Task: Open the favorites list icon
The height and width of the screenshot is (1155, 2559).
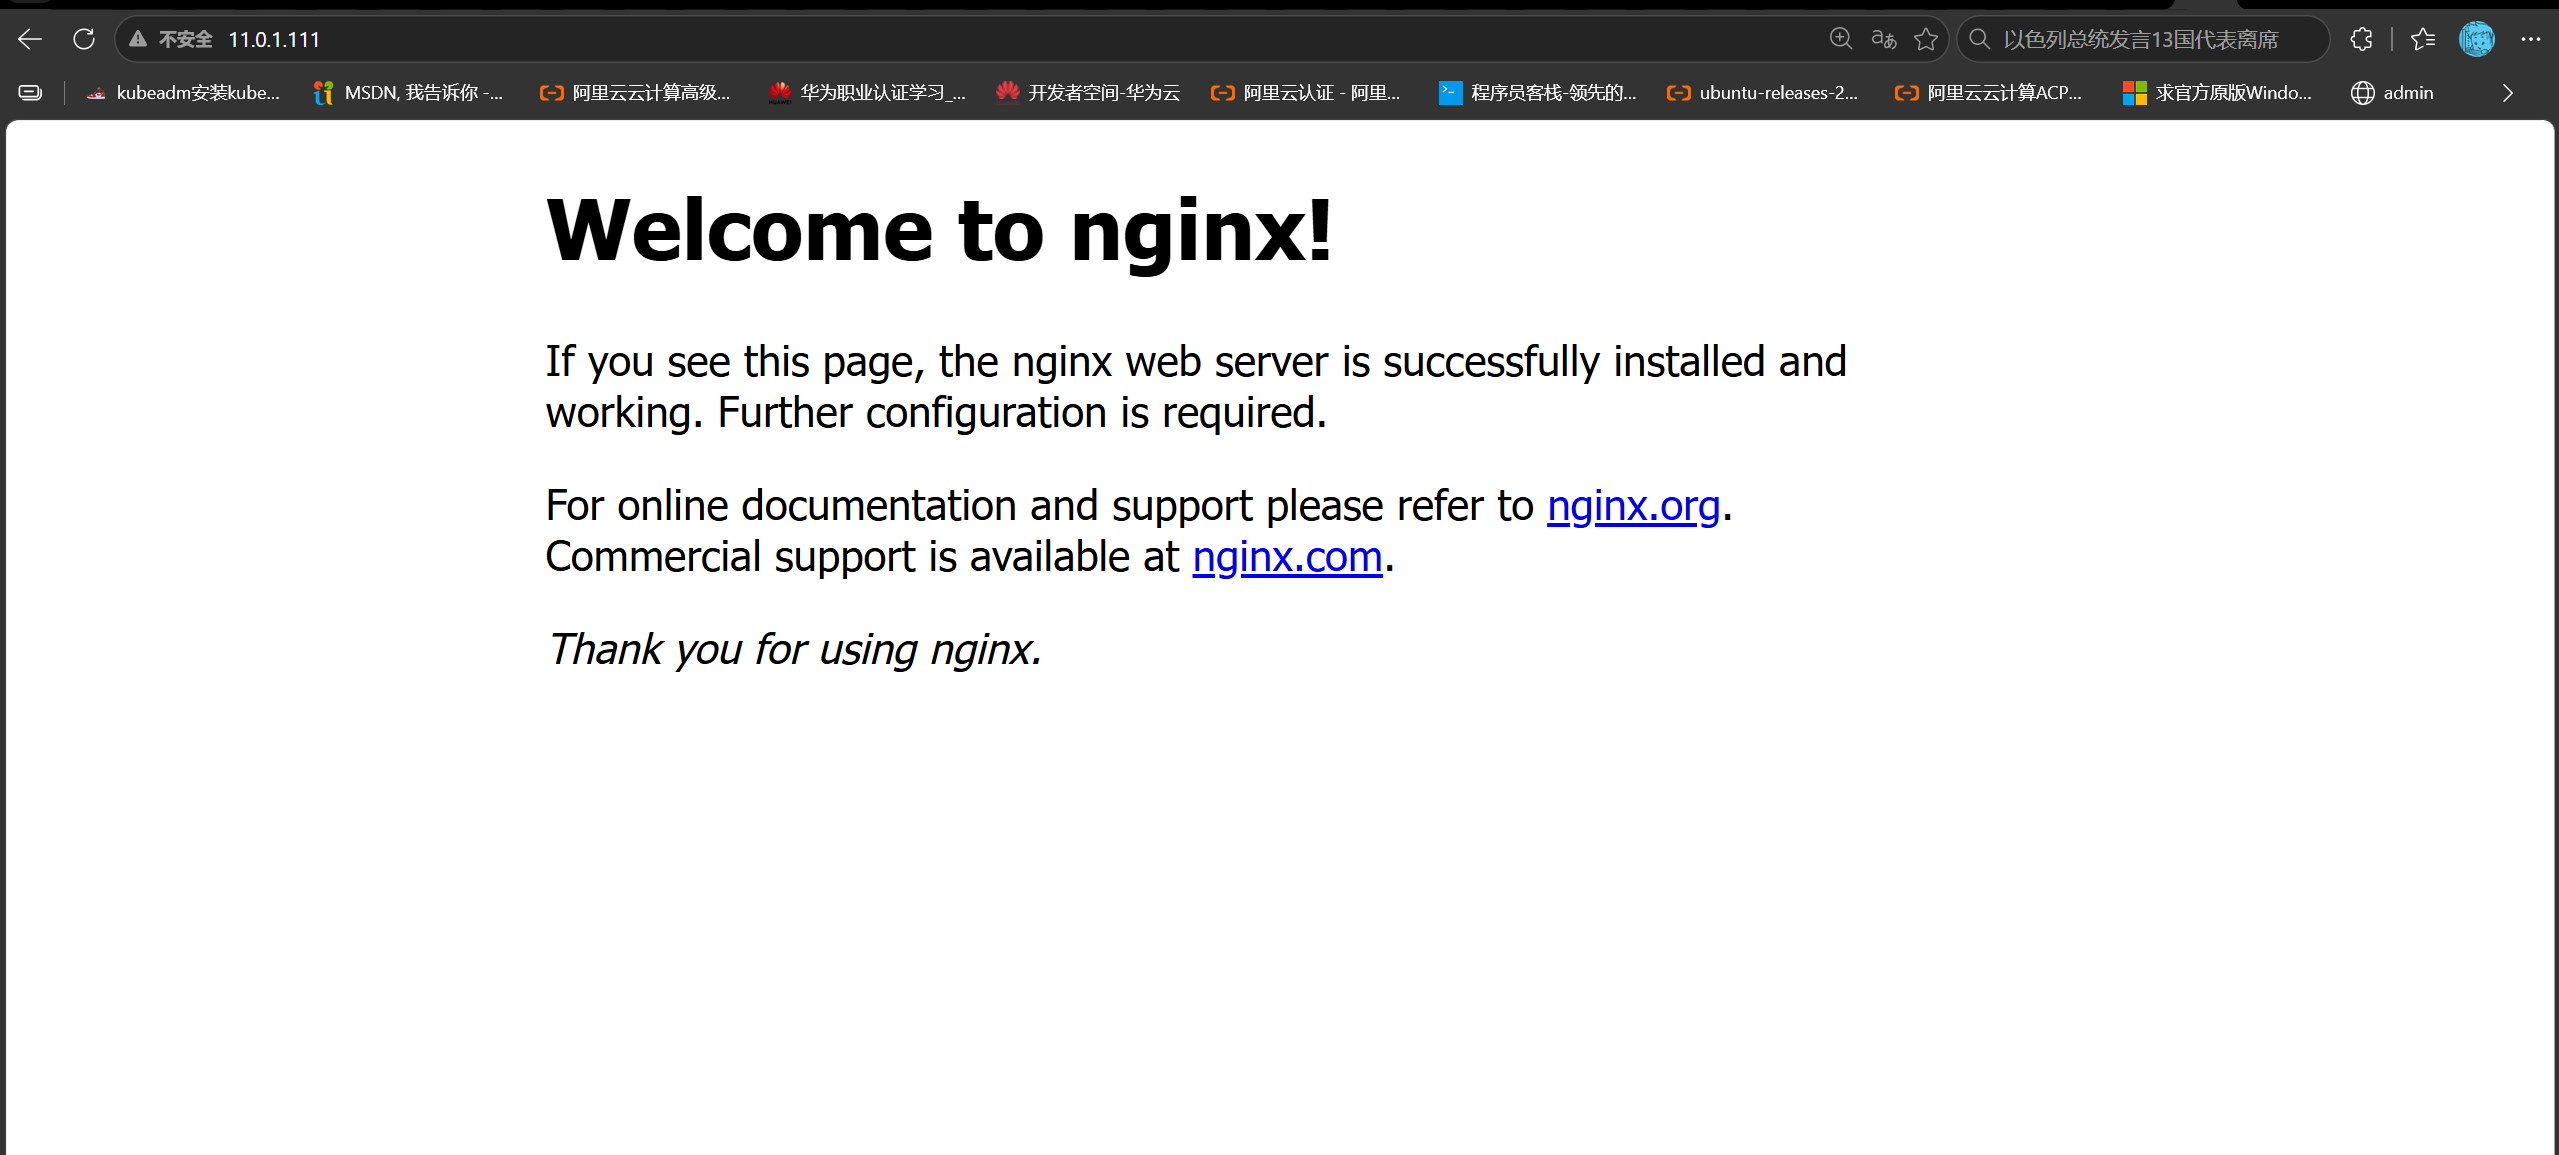Action: coord(2423,39)
